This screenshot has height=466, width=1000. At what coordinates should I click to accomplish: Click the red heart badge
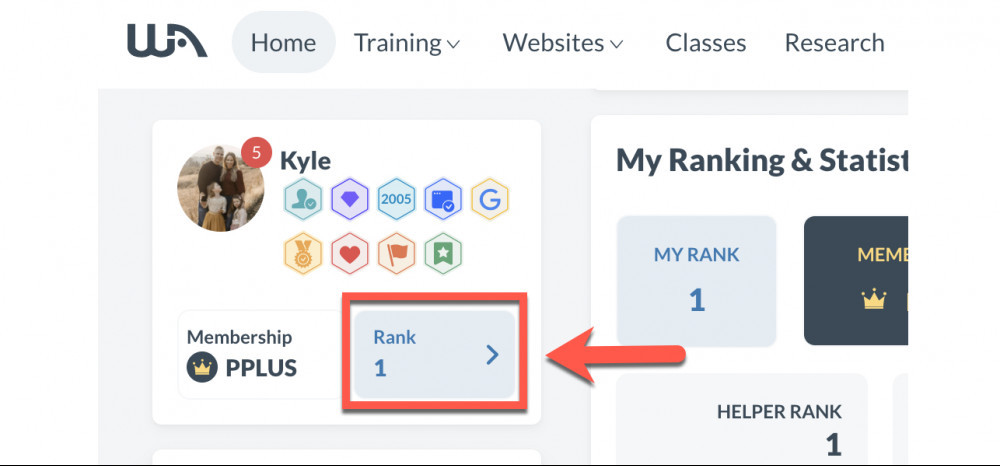pos(349,253)
